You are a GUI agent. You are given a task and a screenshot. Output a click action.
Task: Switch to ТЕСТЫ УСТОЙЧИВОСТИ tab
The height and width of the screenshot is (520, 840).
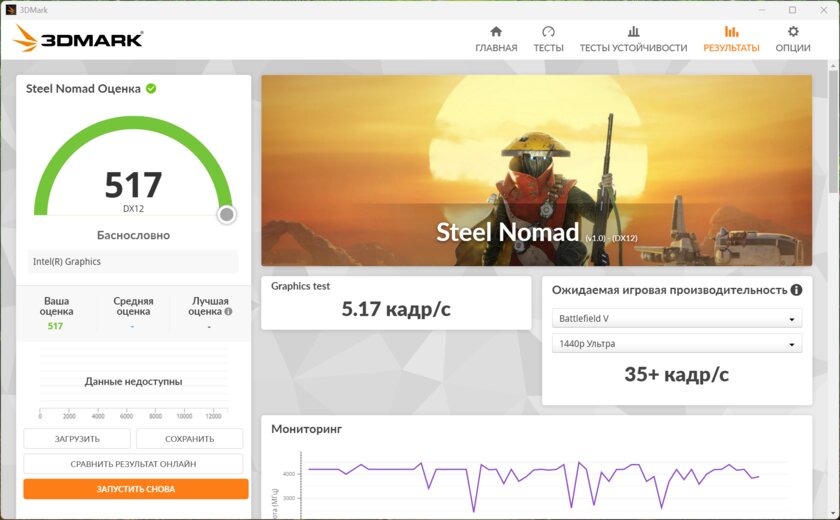(x=633, y=48)
